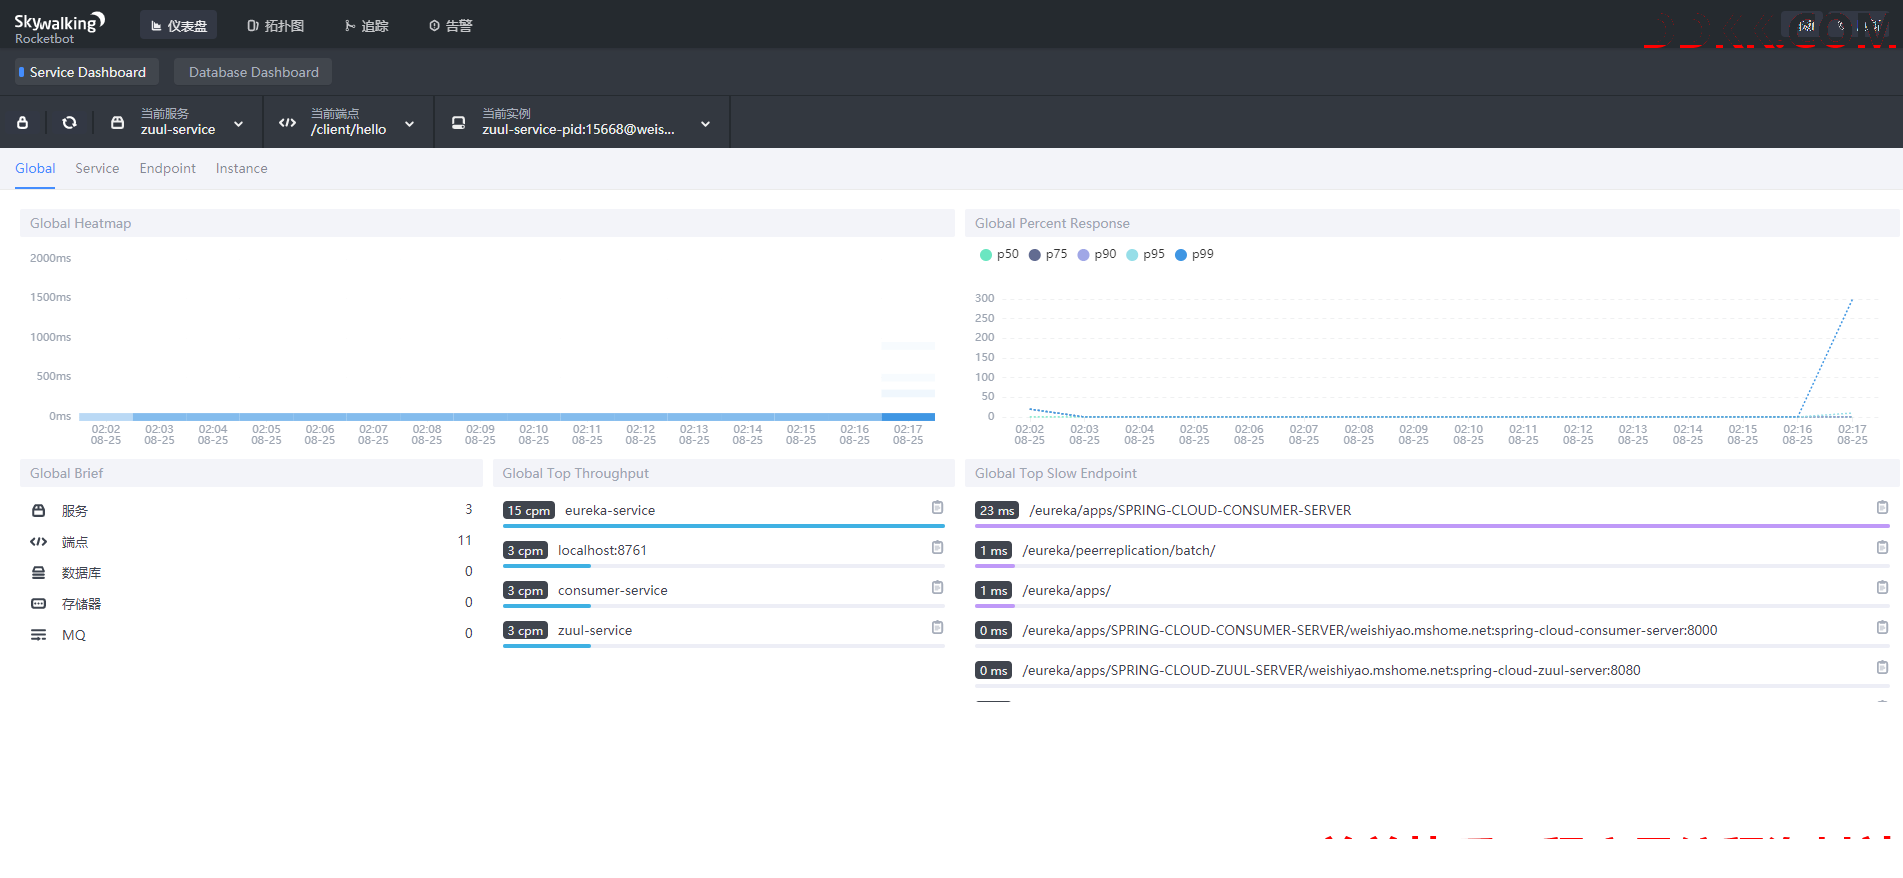Click the refresh dashboard icon

tap(69, 122)
